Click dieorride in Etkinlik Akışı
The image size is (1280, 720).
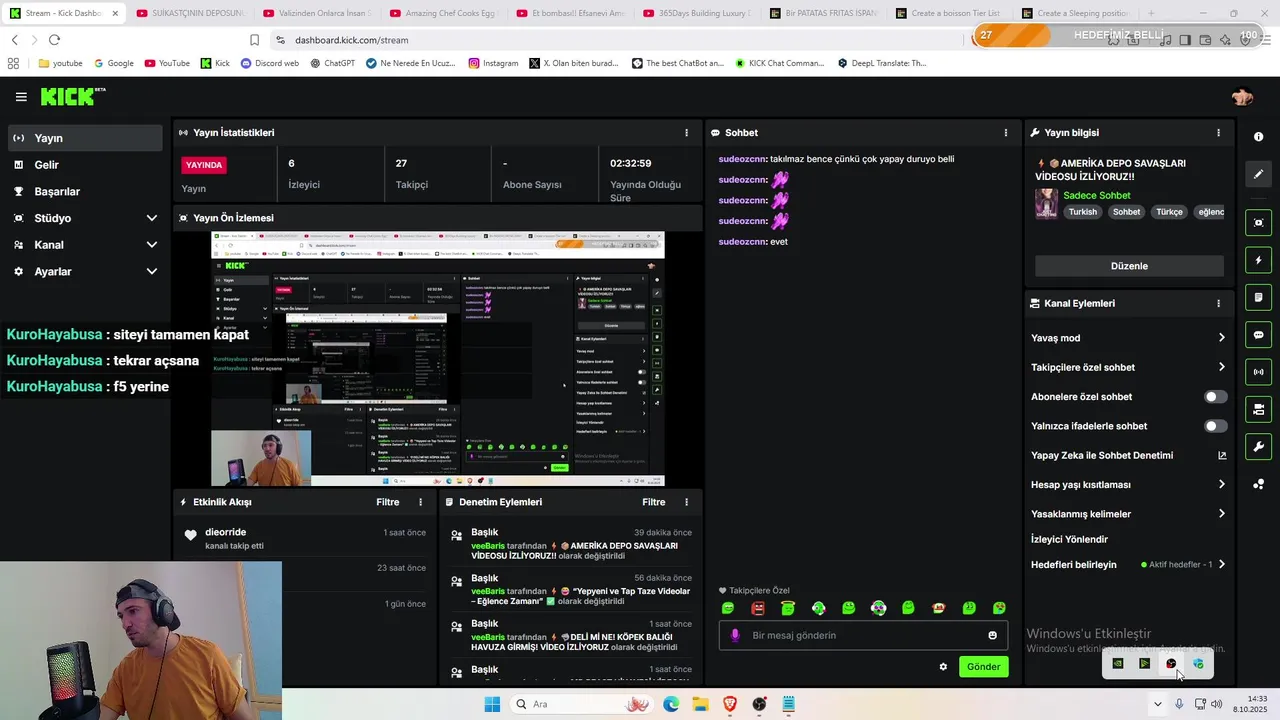[225, 532]
